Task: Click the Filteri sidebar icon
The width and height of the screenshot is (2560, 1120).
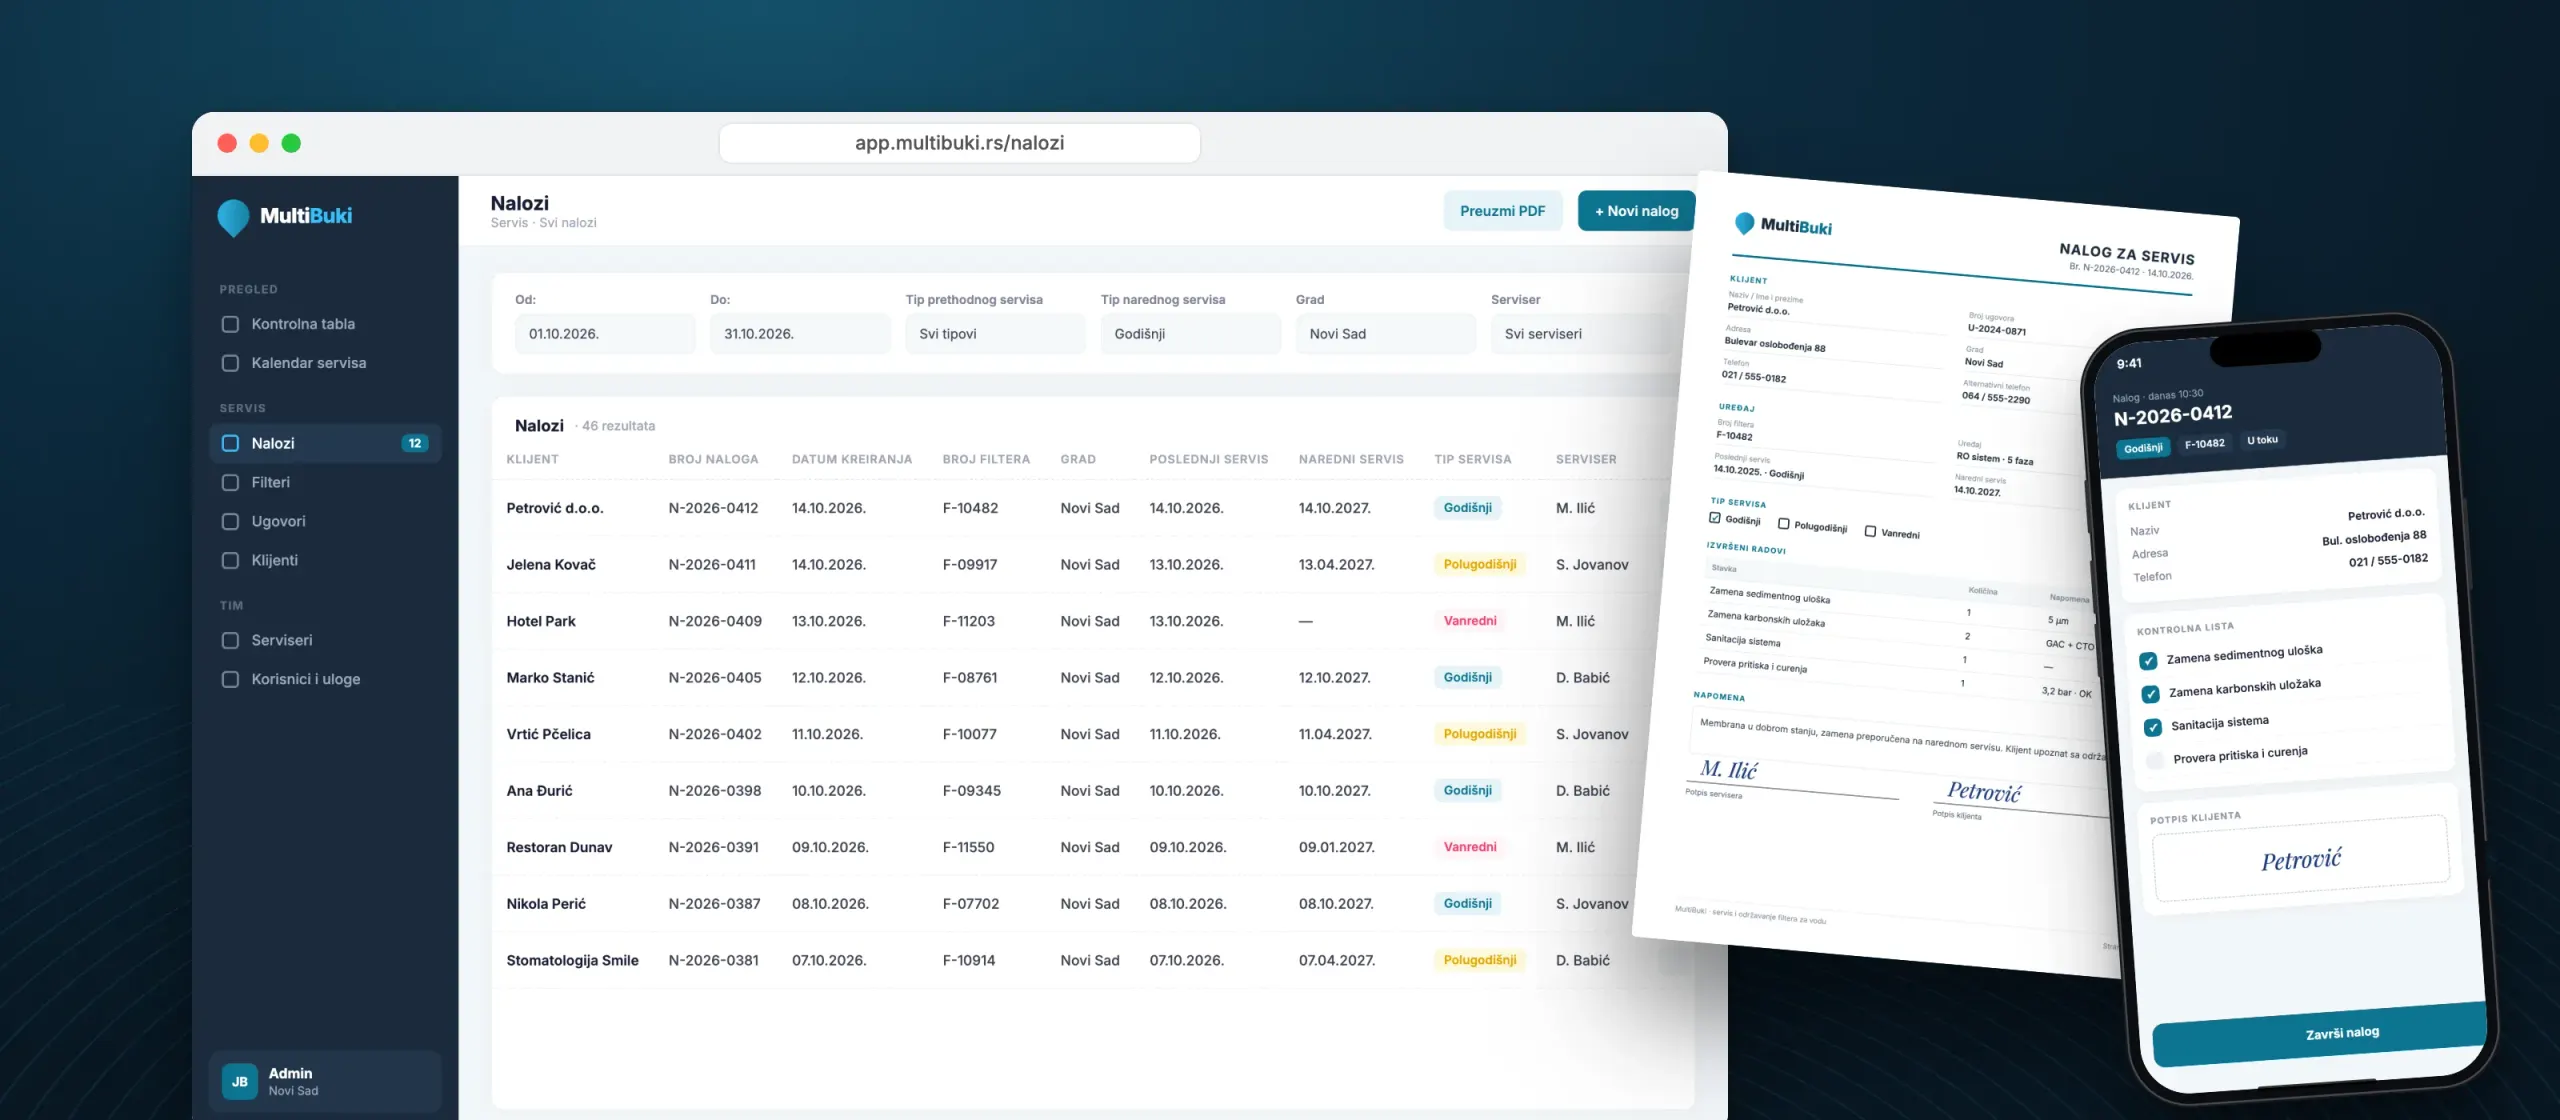Action: [x=230, y=482]
